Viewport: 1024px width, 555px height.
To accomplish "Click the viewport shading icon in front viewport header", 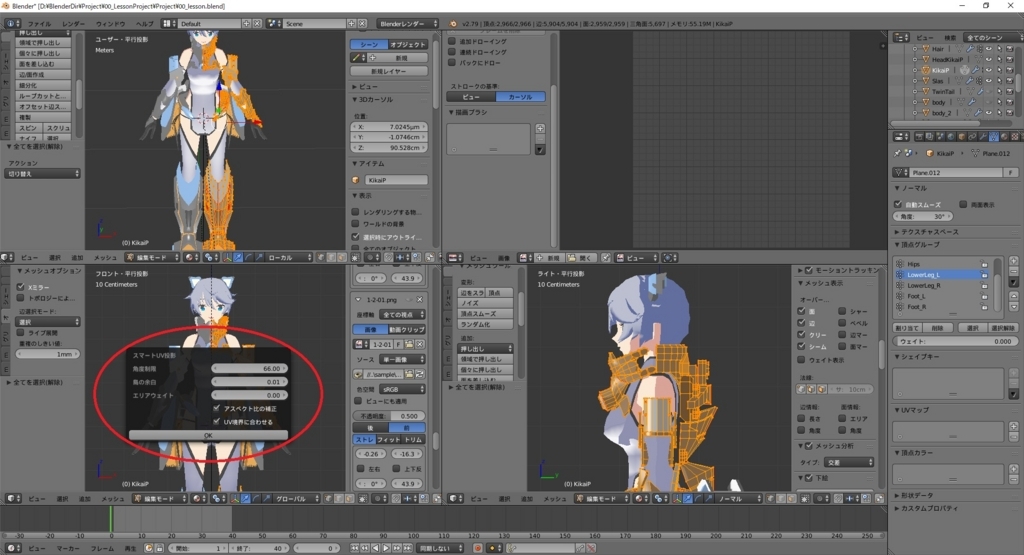I will (x=198, y=498).
